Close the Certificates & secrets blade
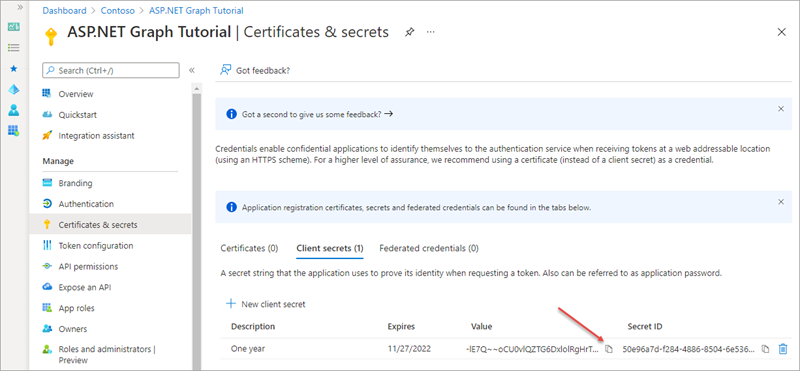 coord(781,32)
